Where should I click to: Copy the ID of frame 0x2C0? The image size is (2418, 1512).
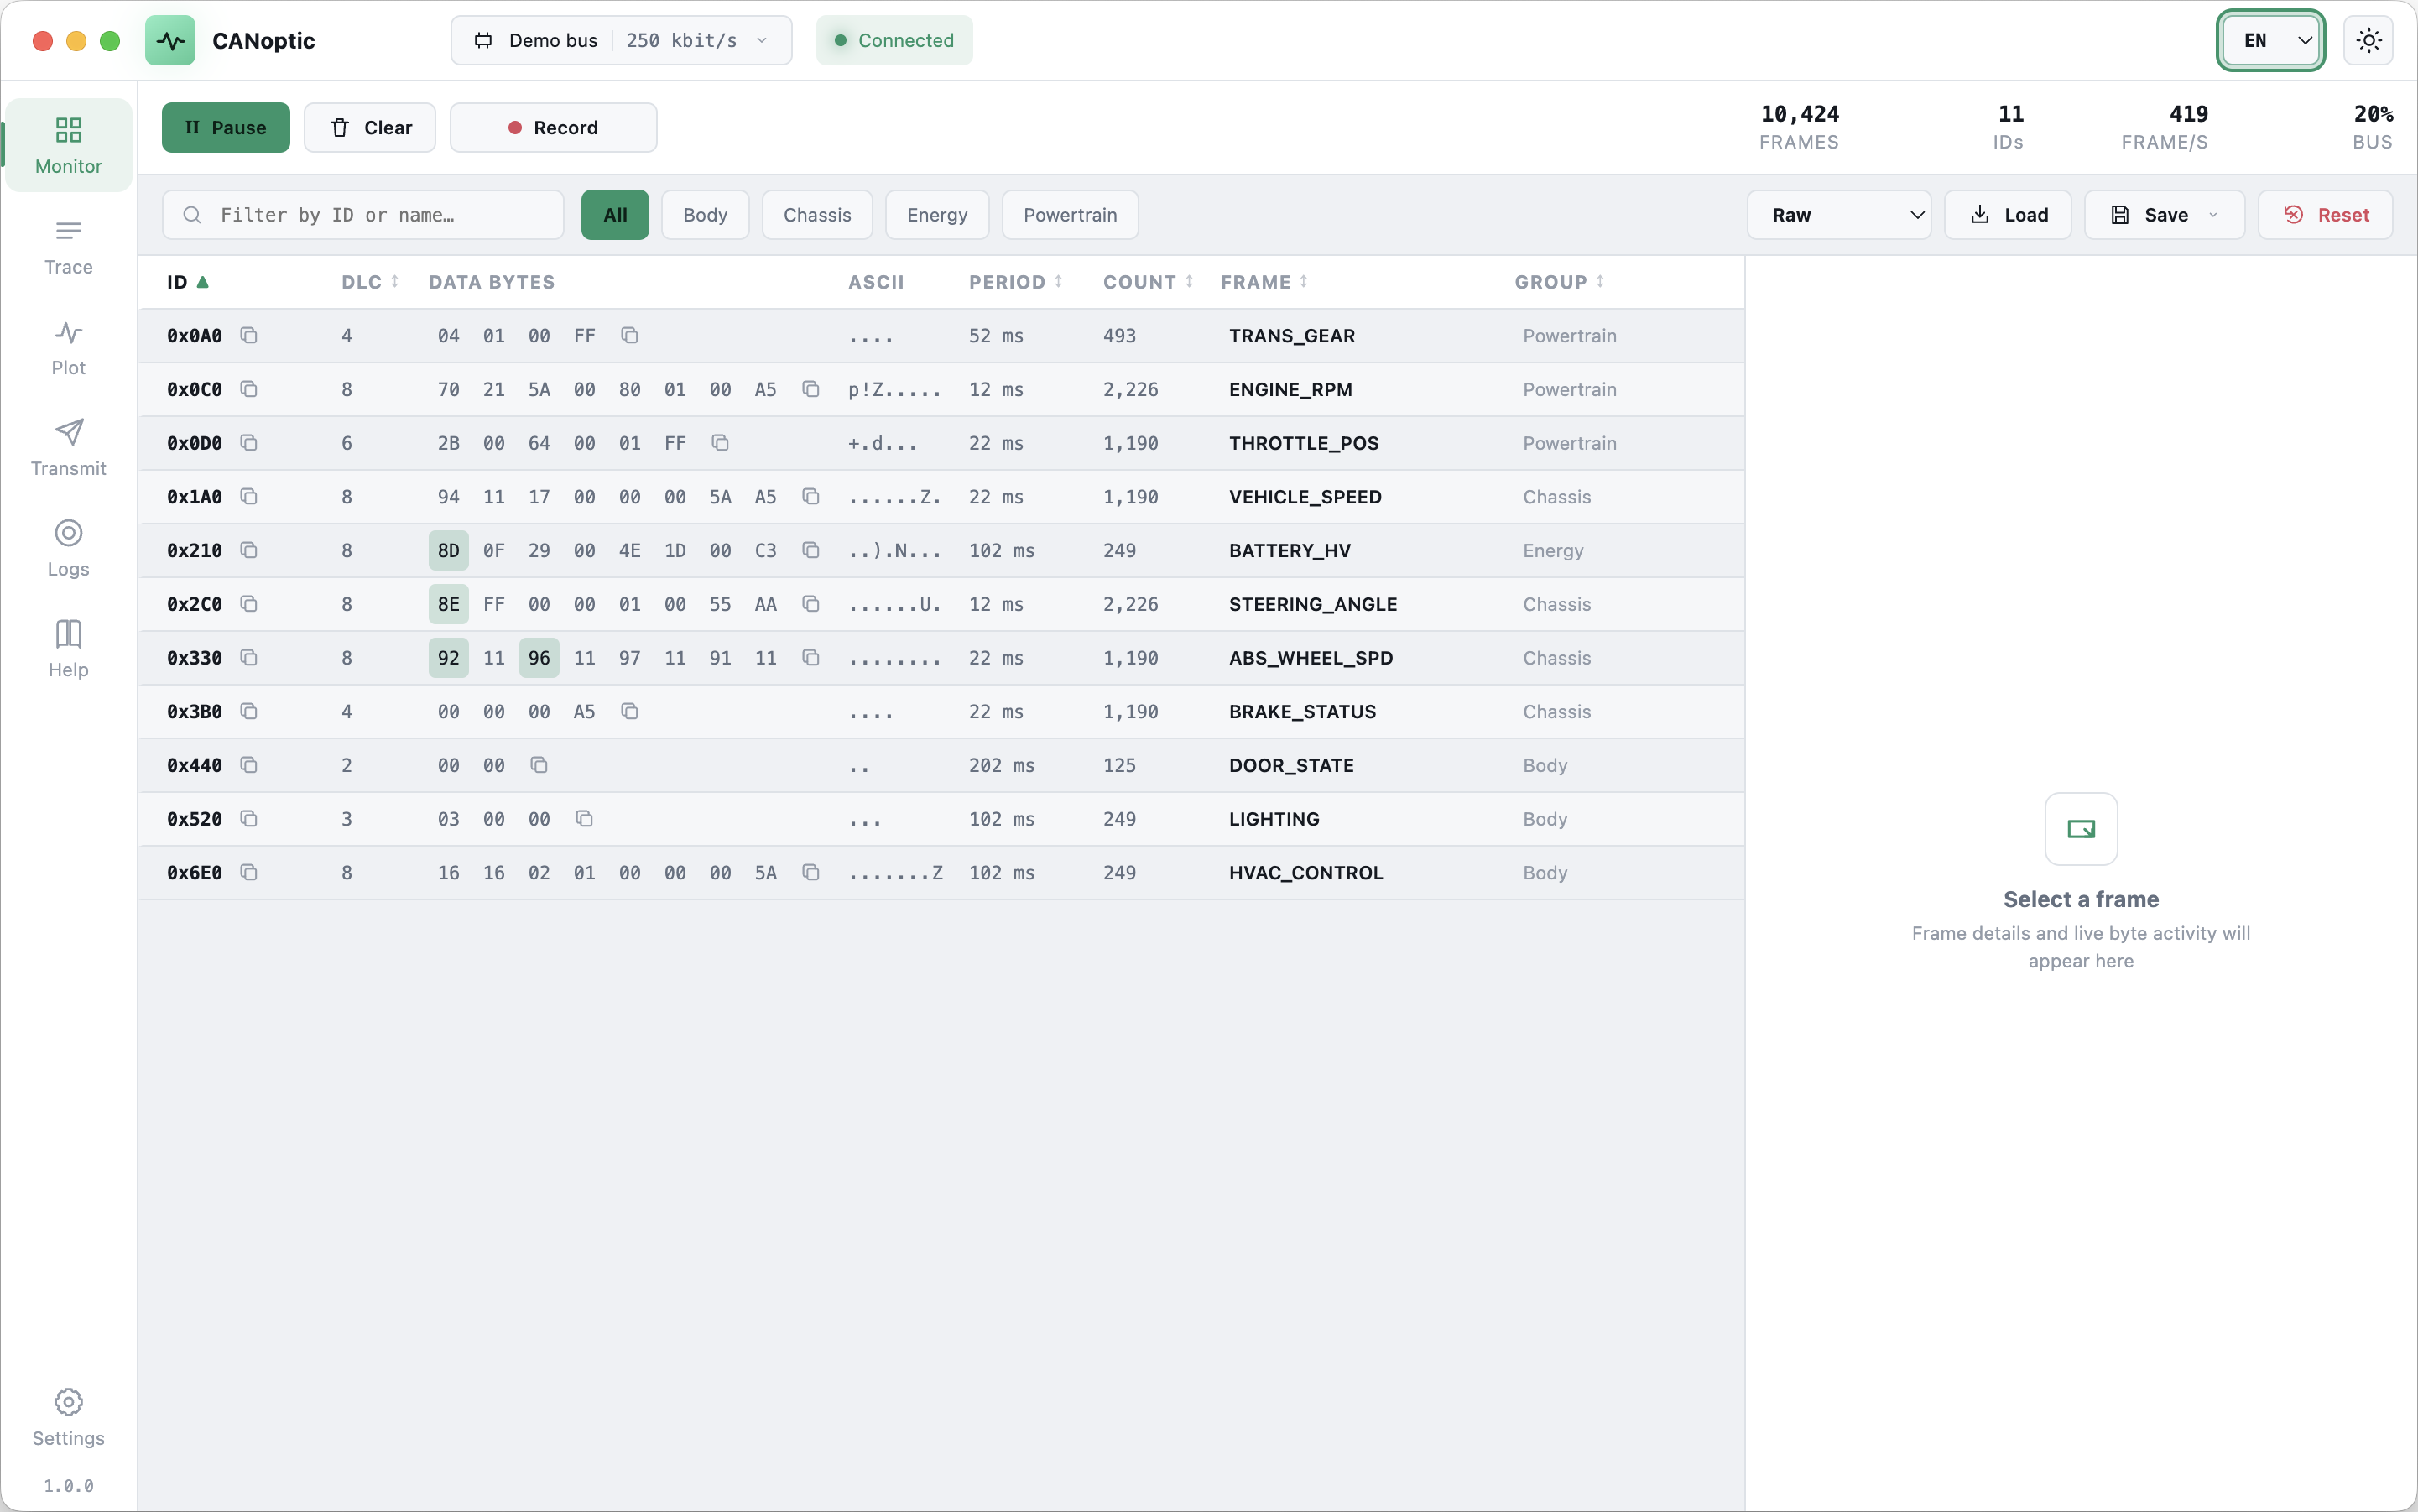(x=249, y=604)
